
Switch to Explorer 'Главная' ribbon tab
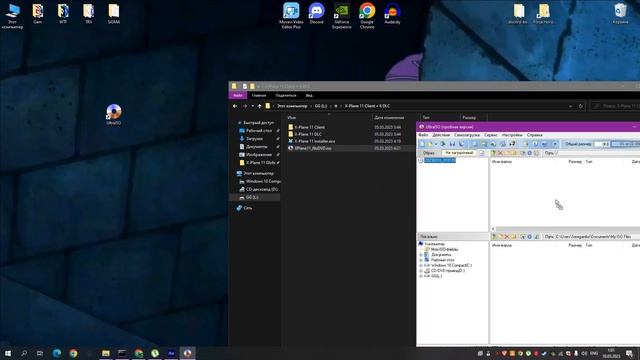click(x=259, y=96)
